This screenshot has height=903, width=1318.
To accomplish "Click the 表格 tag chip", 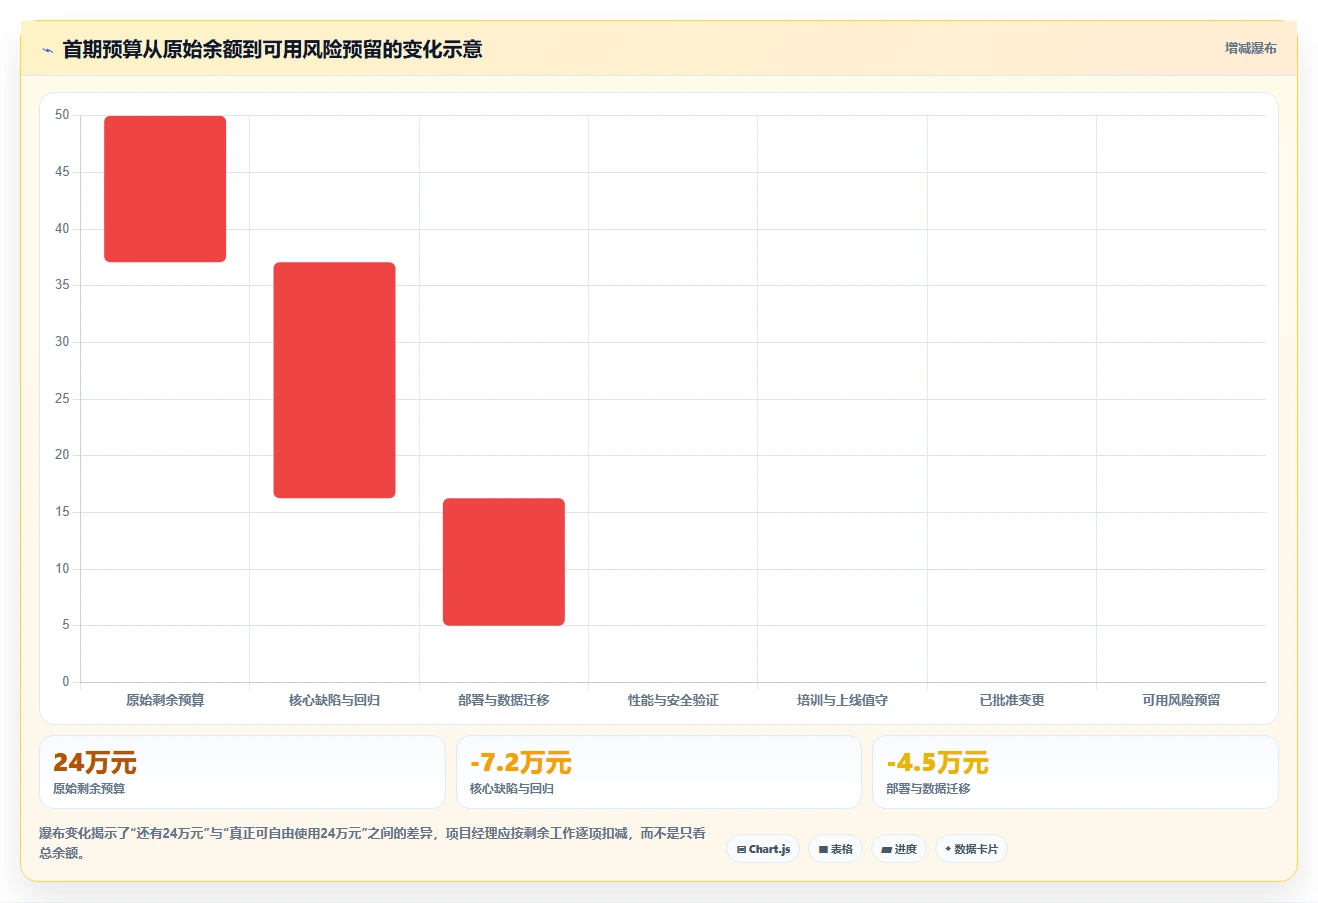I will click(836, 849).
